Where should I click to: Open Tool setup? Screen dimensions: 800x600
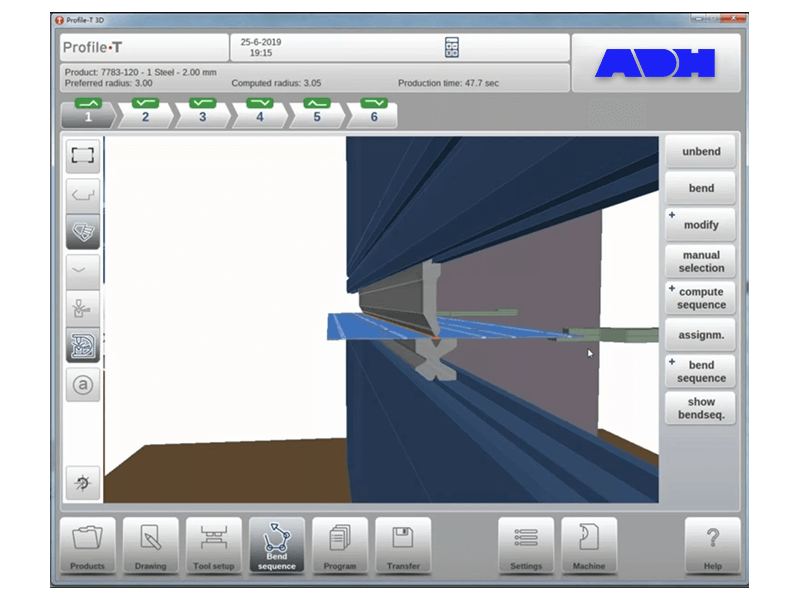(214, 545)
